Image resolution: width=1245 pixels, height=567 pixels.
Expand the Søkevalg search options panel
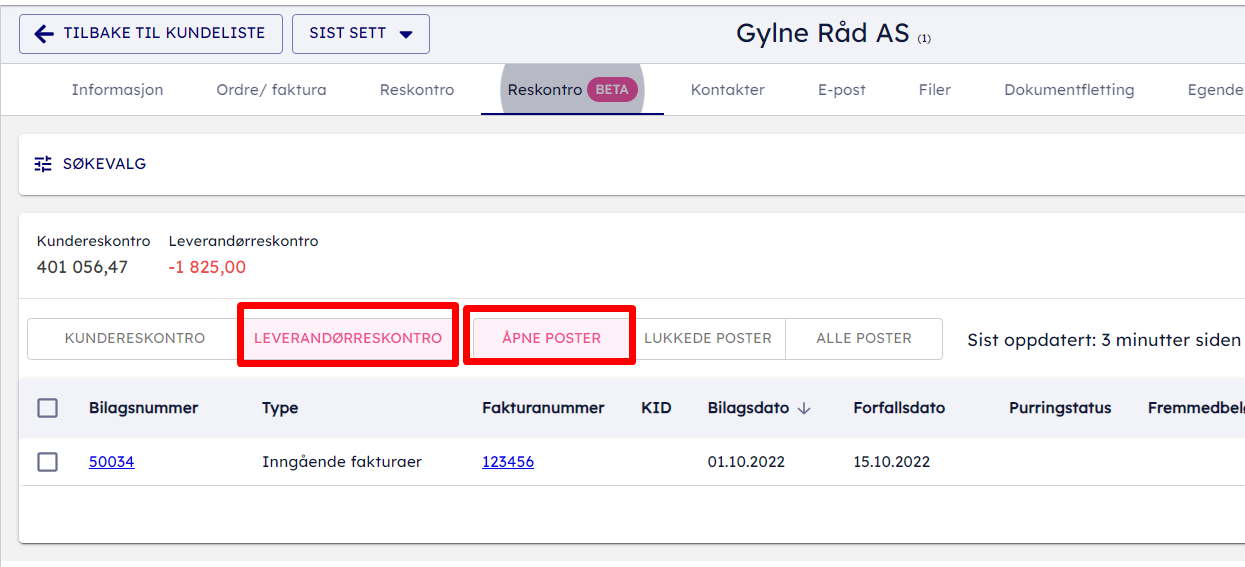pyautogui.click(x=104, y=164)
